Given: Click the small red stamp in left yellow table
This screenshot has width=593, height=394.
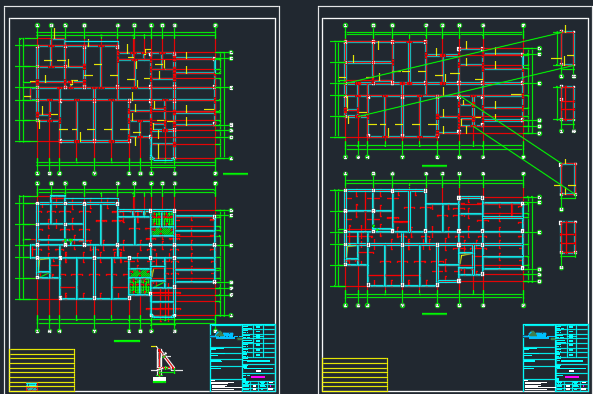Looking at the screenshot, I should (32, 386).
